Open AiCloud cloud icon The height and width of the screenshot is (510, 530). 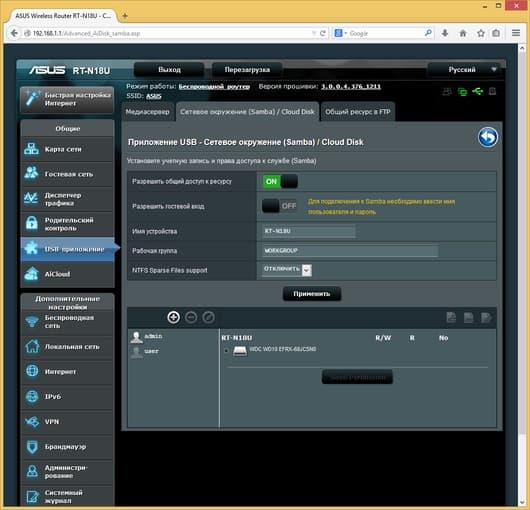[x=31, y=274]
